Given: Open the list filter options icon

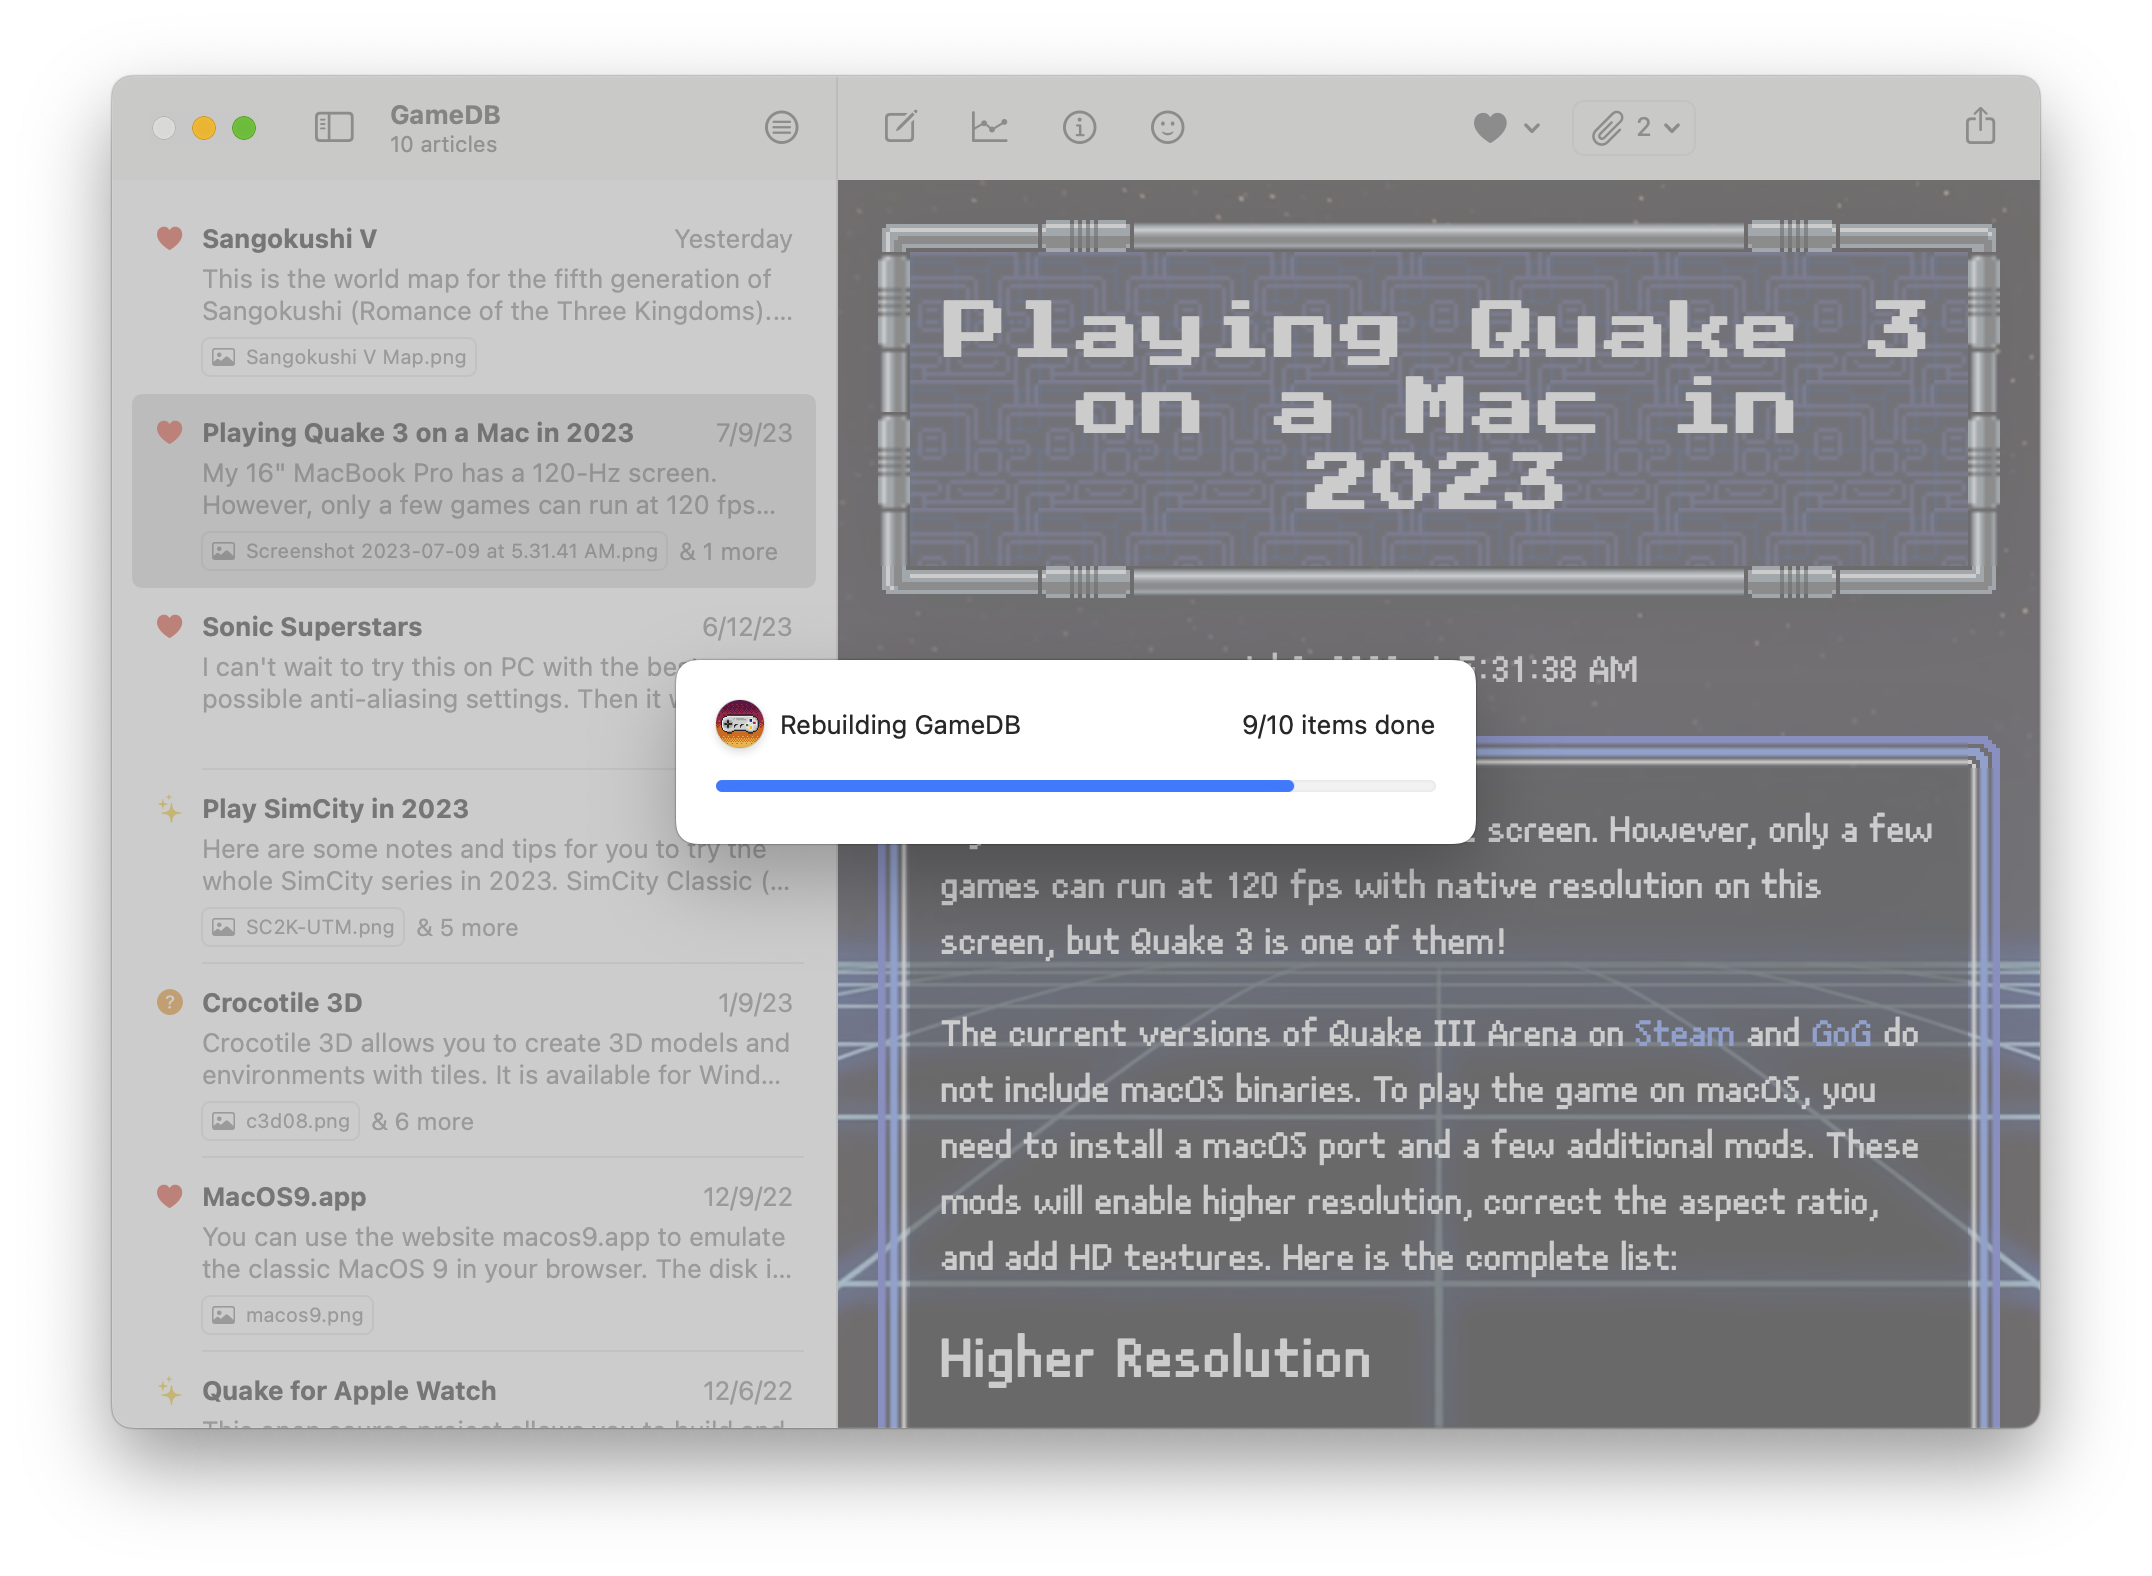Looking at the screenshot, I should [781, 127].
